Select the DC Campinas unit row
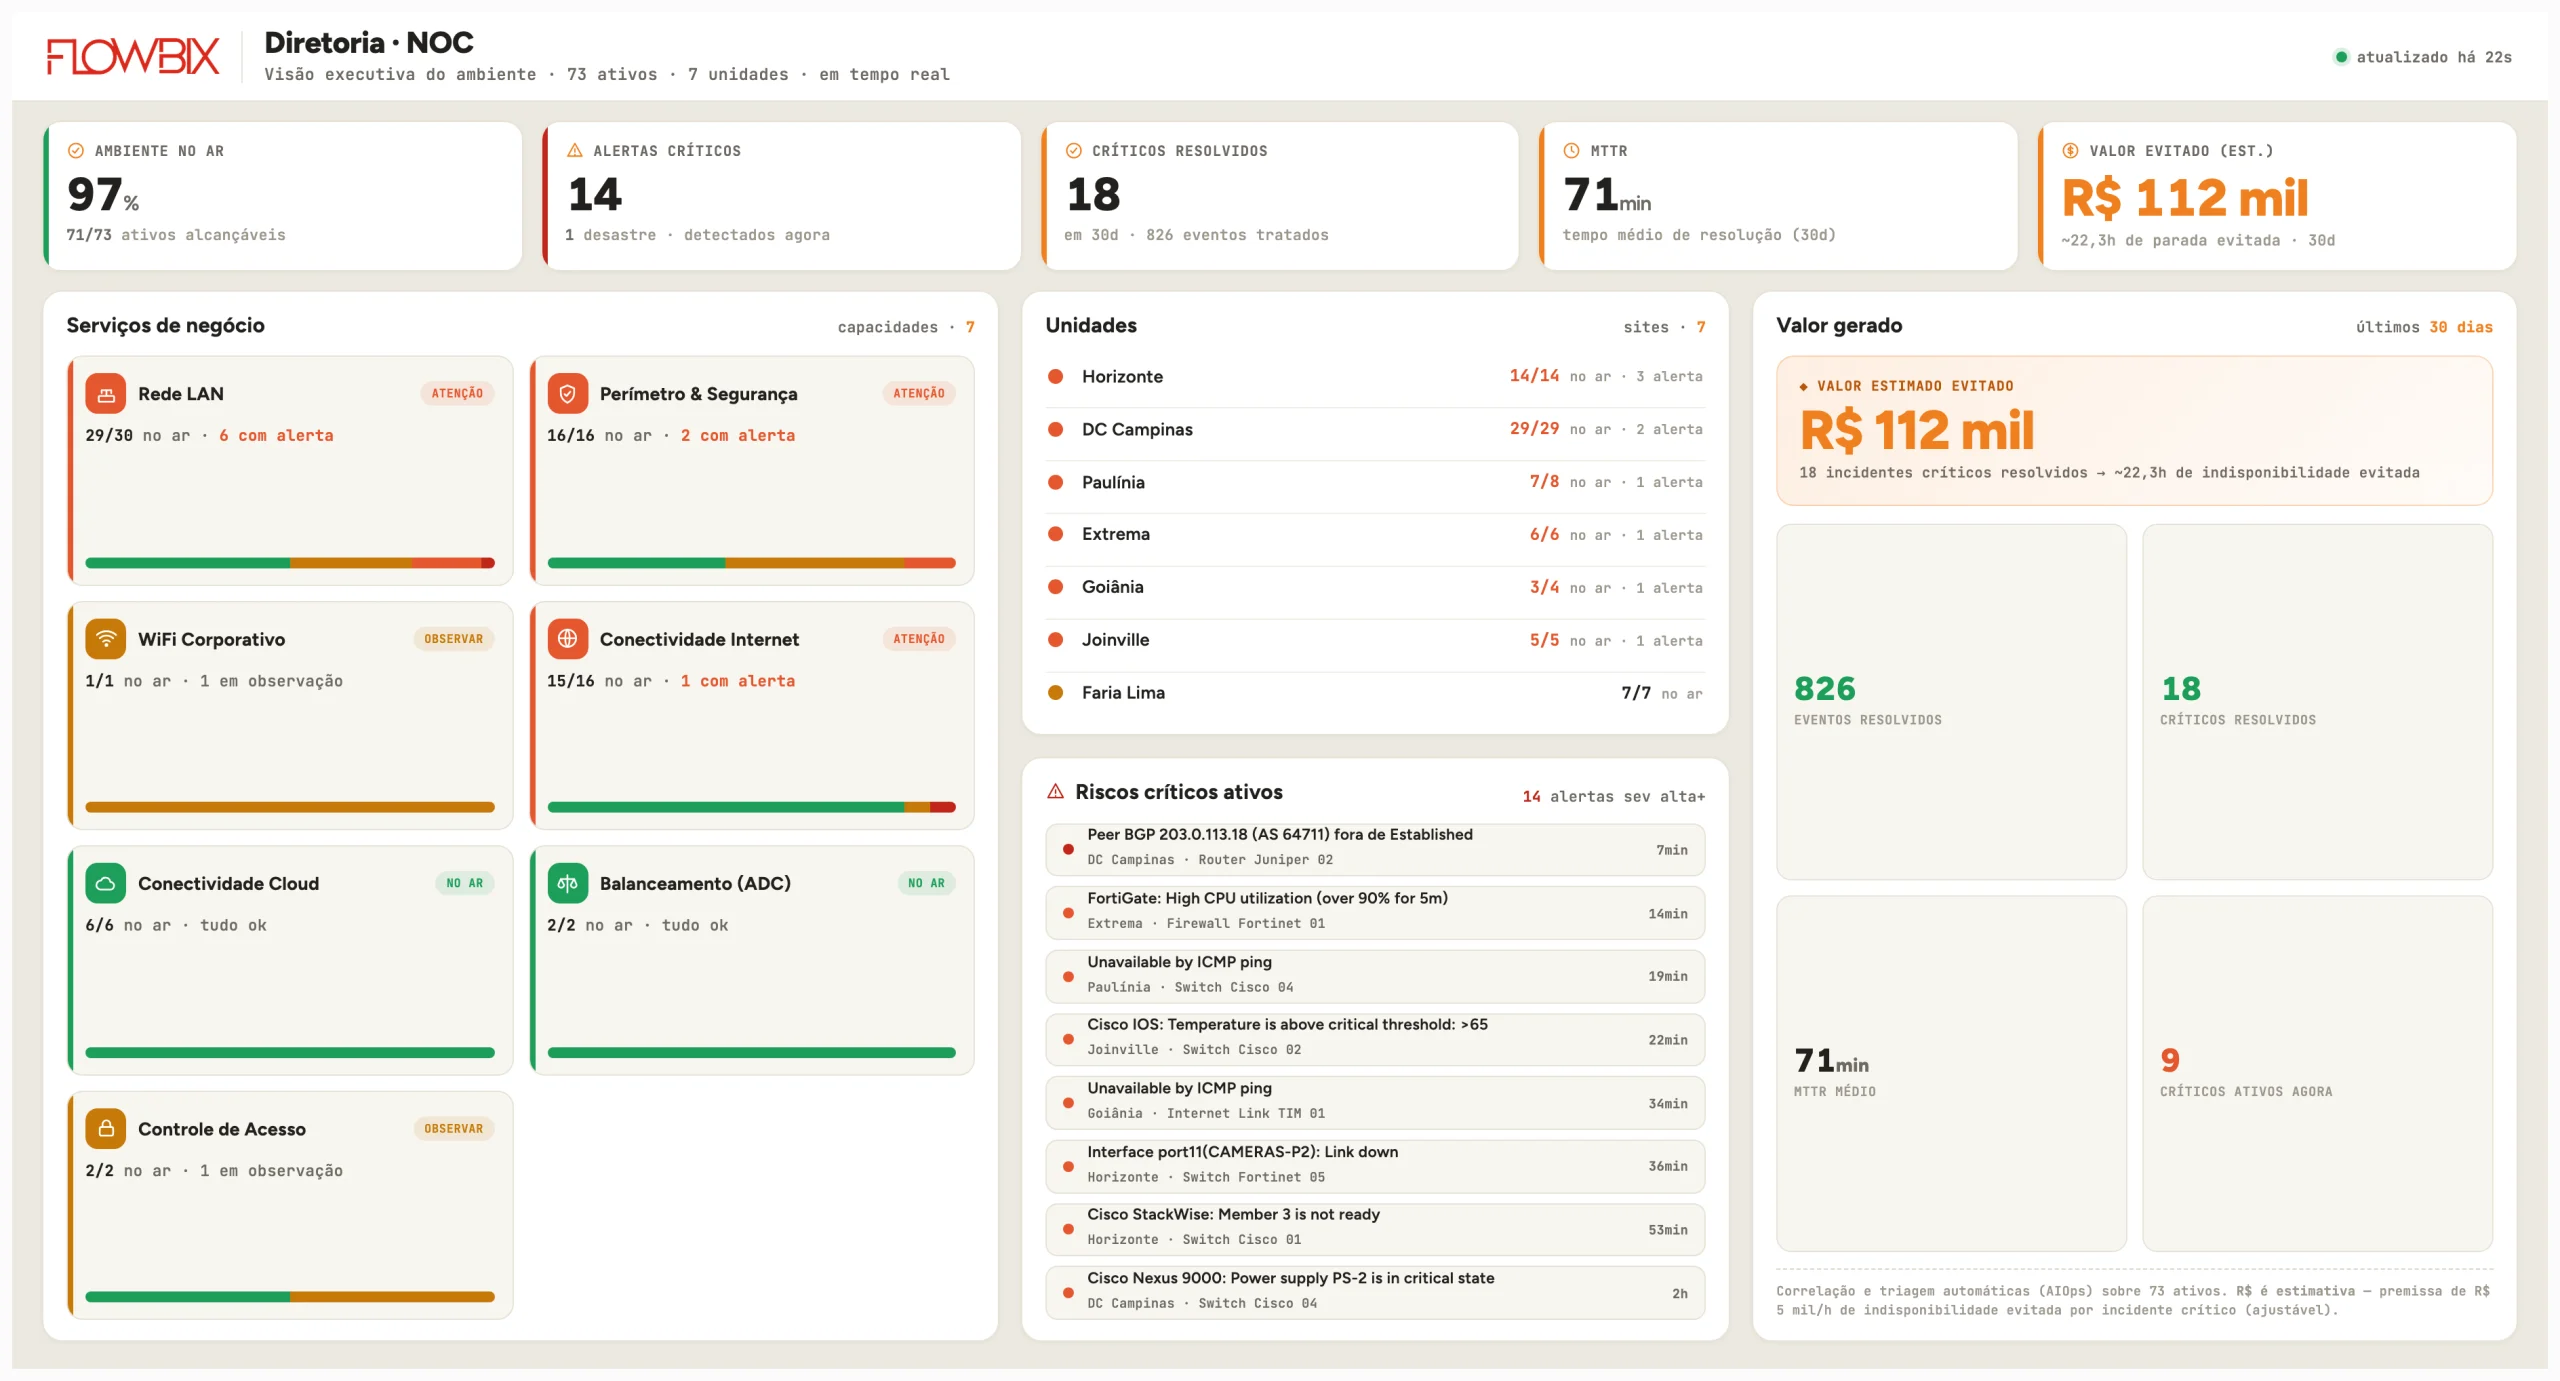The width and height of the screenshot is (2560, 1381). 1375,430
